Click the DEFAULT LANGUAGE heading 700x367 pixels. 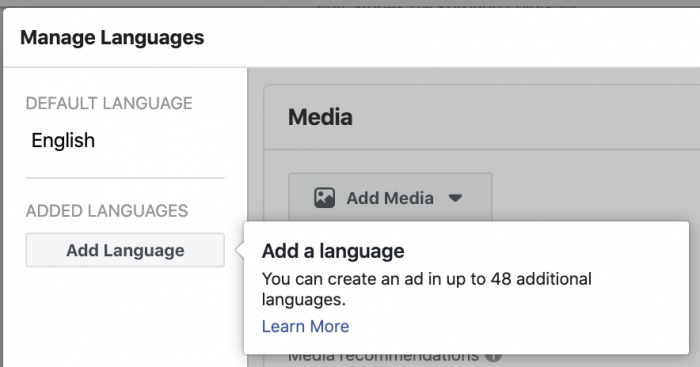(x=109, y=103)
